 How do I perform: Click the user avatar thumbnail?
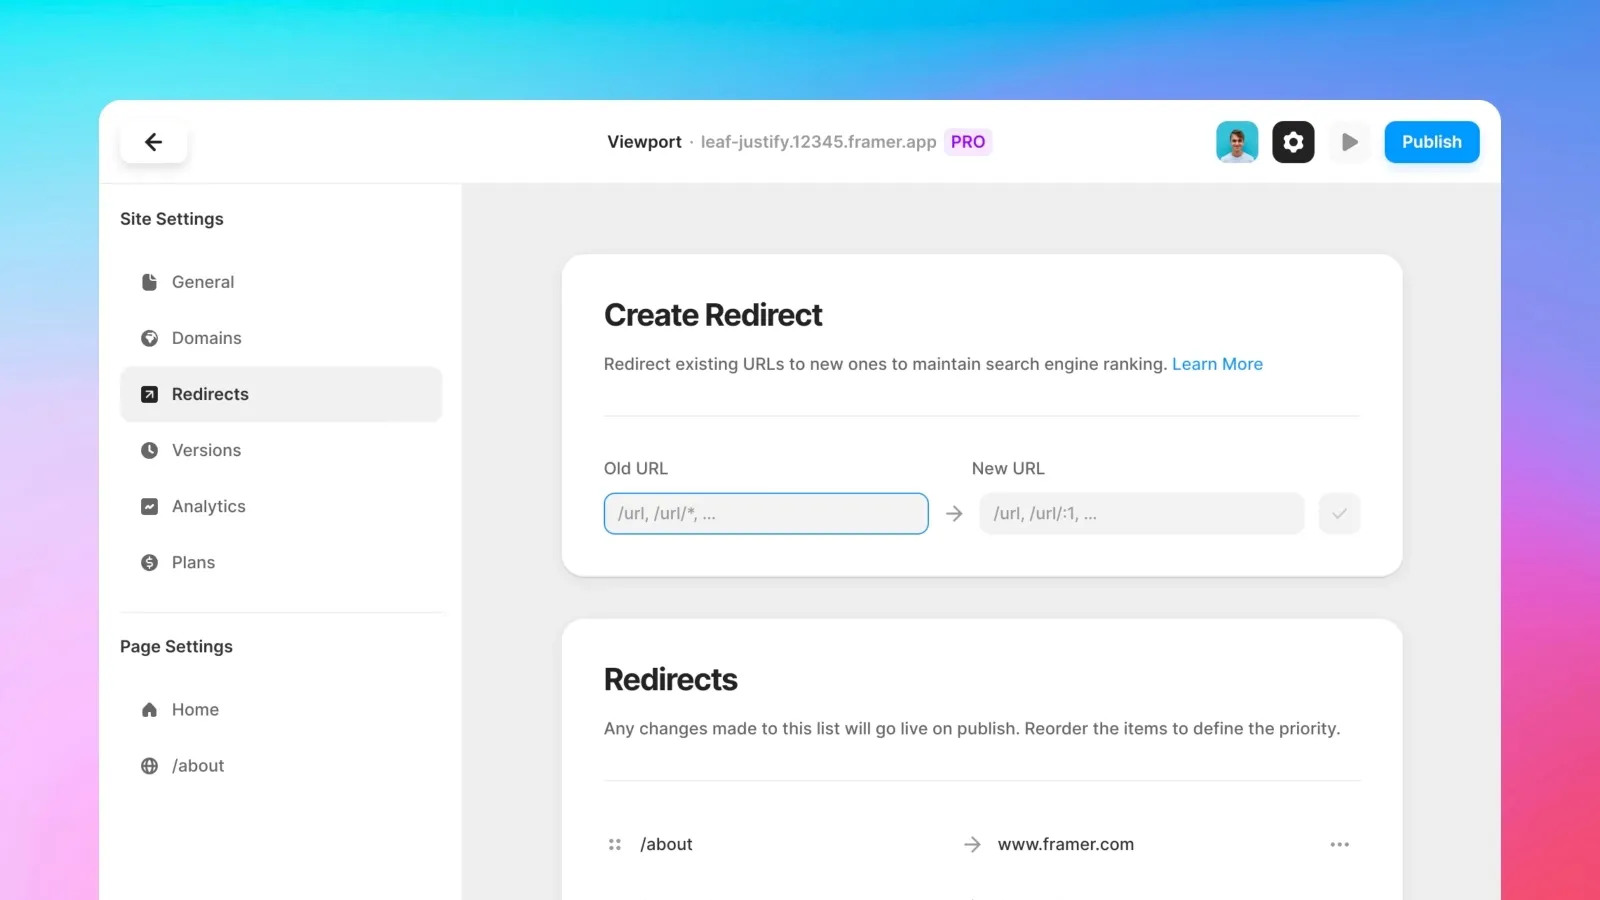1237,141
